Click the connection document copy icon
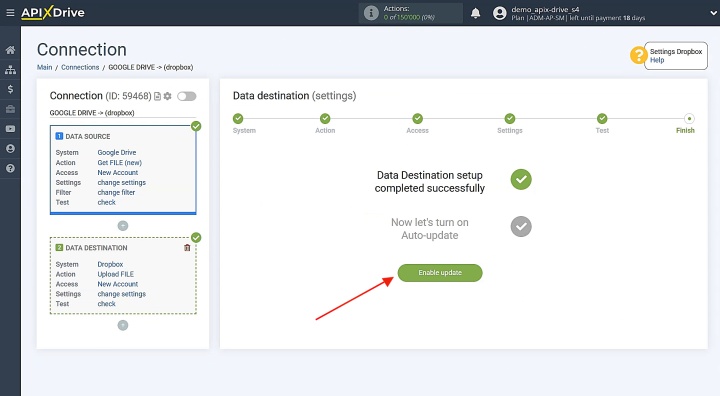 coord(158,96)
